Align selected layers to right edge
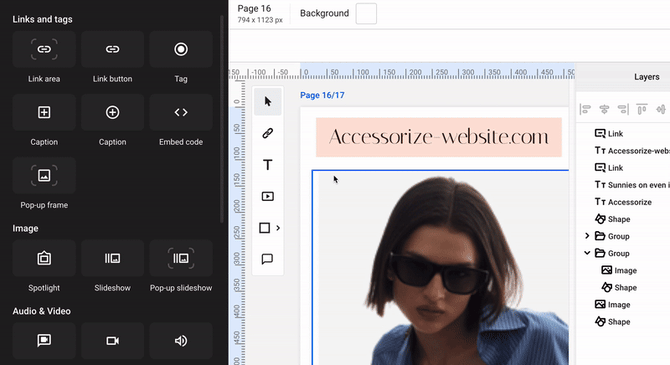670x365 pixels. [623, 109]
